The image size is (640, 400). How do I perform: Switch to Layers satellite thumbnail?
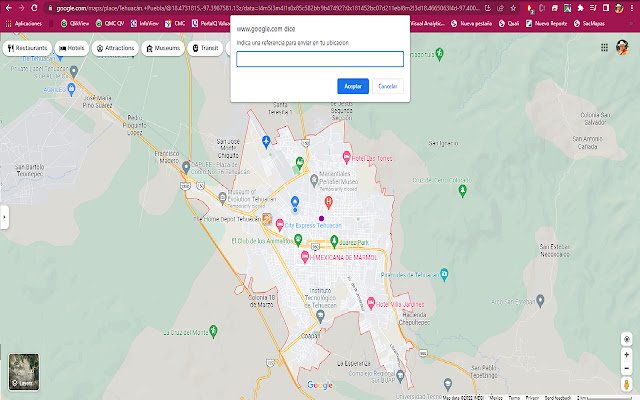click(24, 372)
